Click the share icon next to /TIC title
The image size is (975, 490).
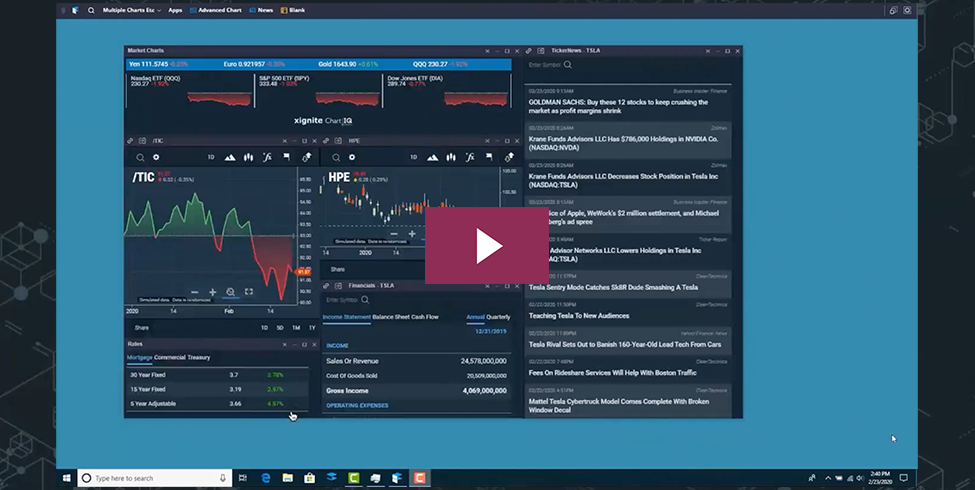pos(142,141)
